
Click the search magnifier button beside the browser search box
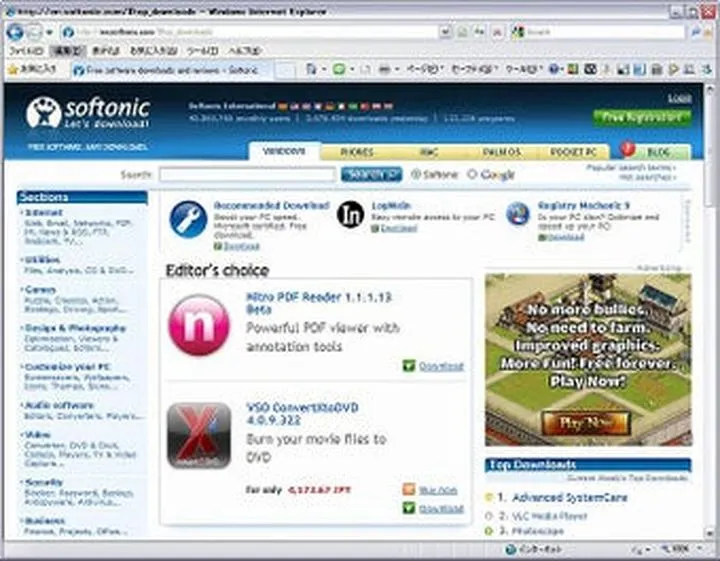[697, 32]
